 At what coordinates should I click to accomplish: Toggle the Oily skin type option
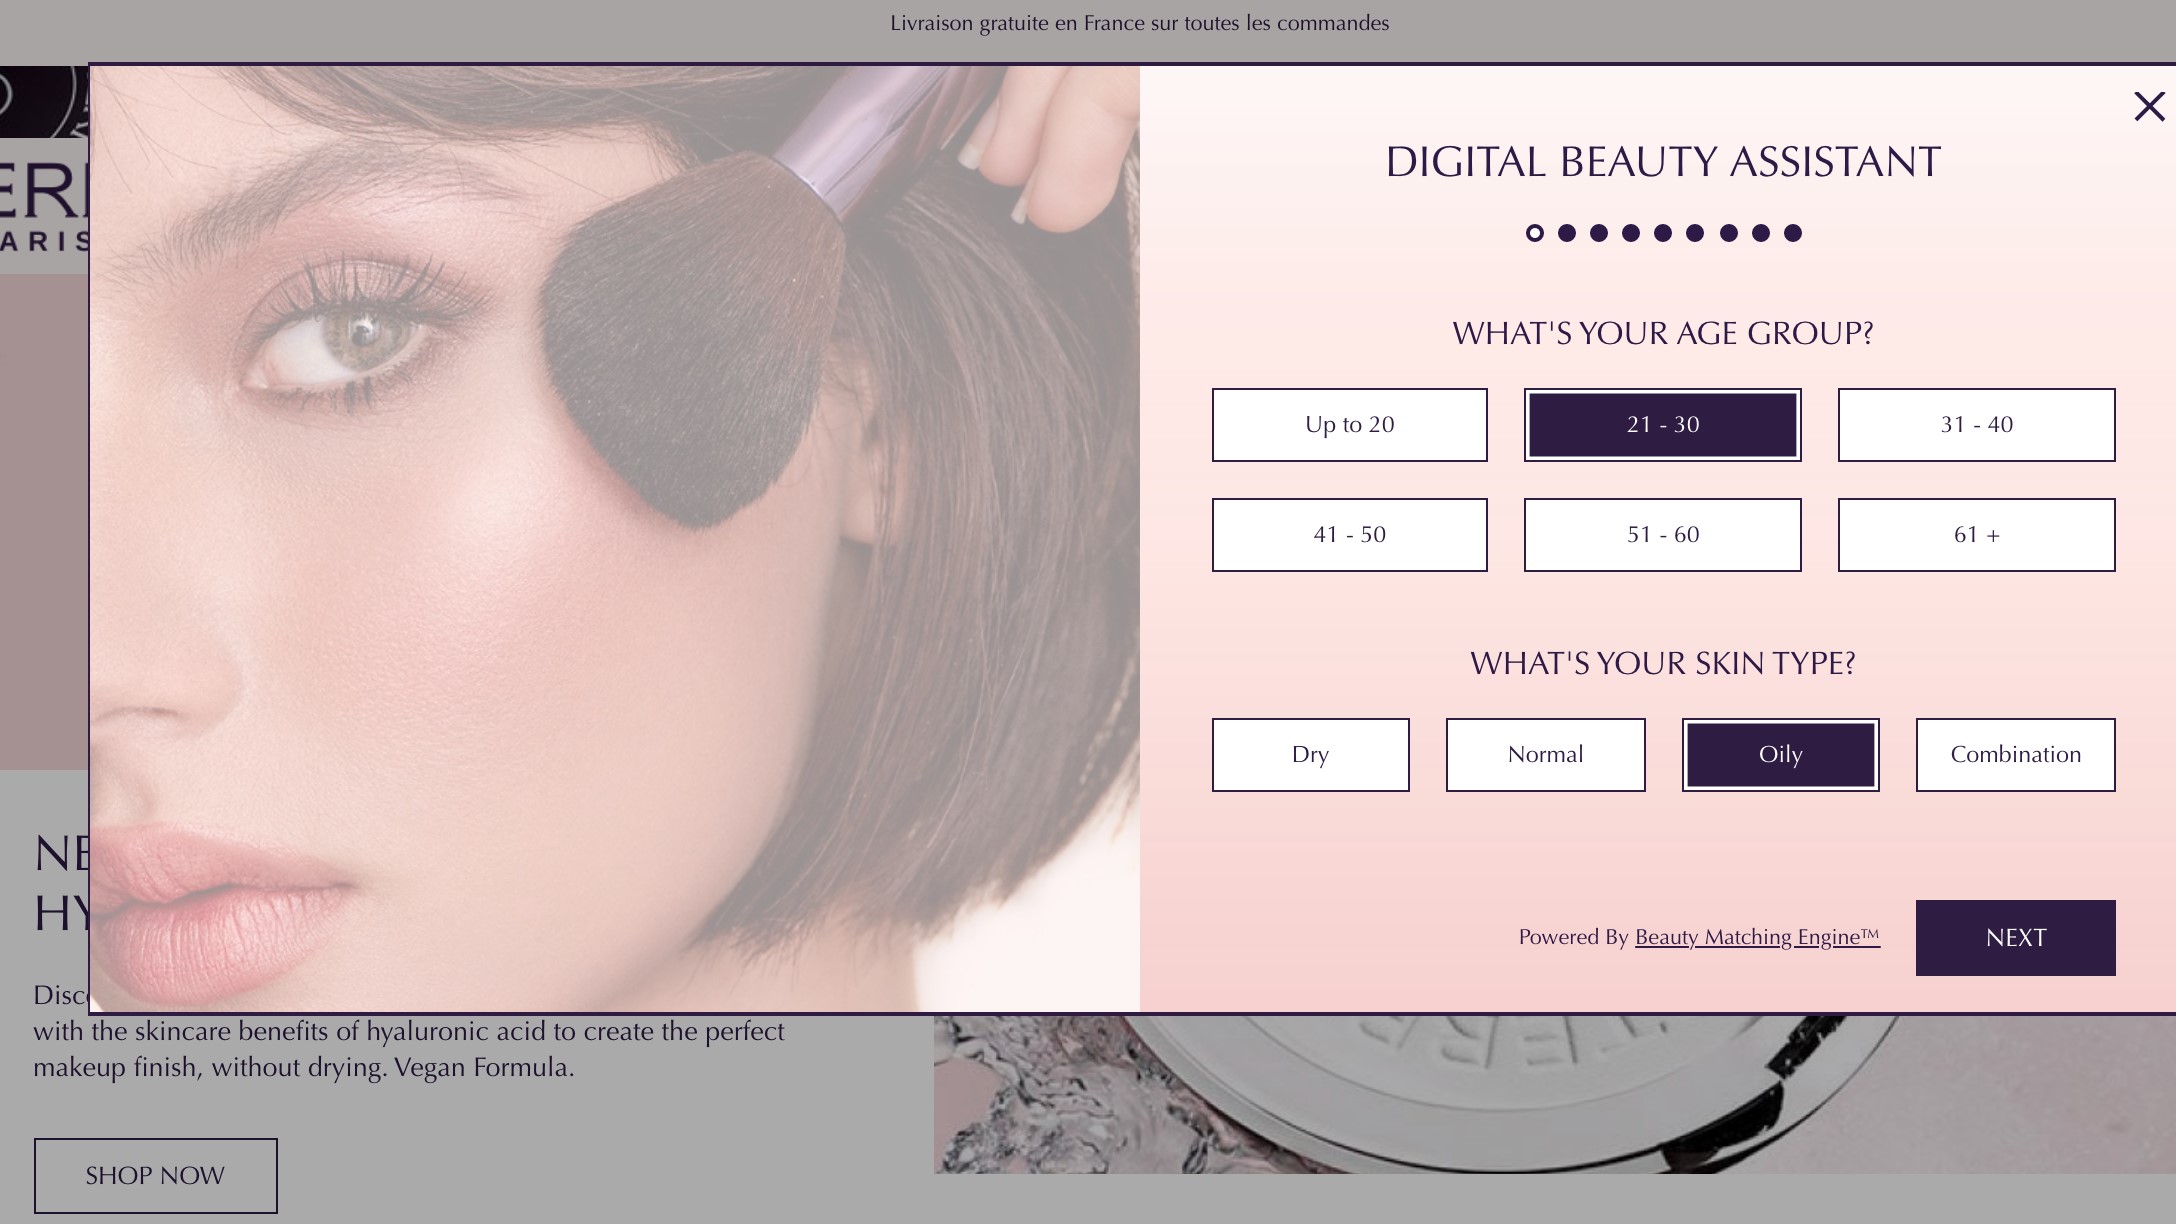pyautogui.click(x=1780, y=755)
